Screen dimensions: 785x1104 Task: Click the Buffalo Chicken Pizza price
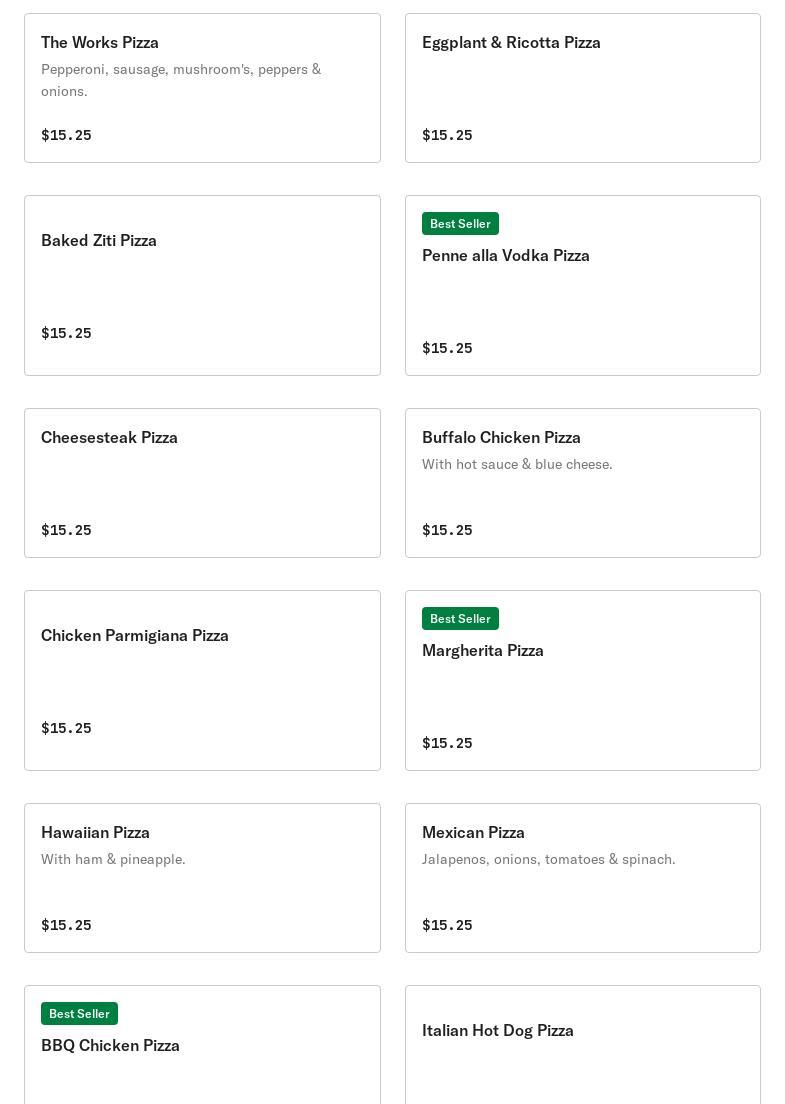[447, 529]
